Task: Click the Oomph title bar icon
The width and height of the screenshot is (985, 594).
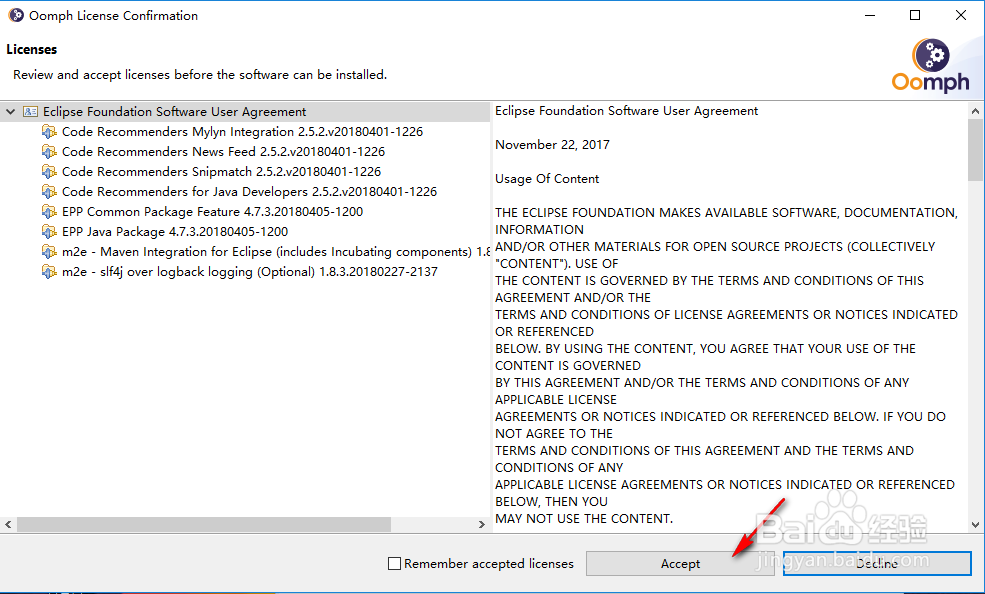Action: [16, 15]
